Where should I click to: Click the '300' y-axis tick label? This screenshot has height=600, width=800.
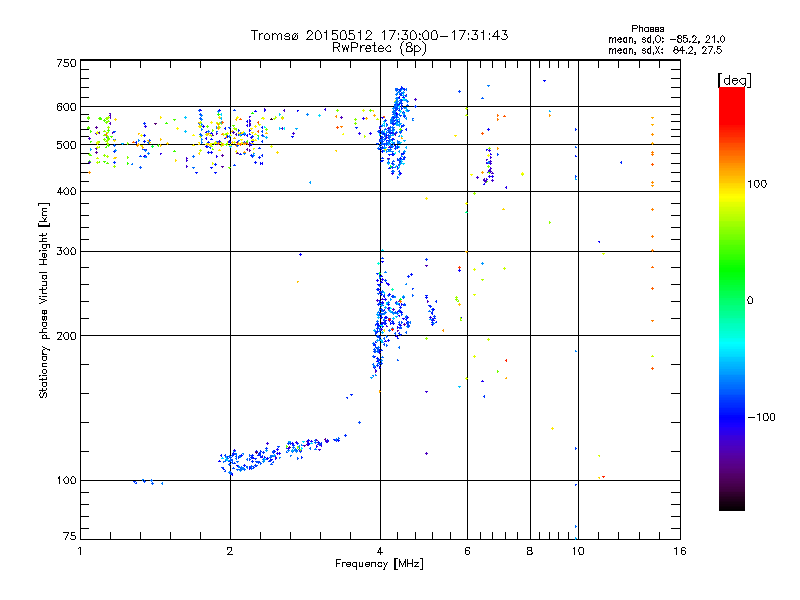(x=66, y=251)
